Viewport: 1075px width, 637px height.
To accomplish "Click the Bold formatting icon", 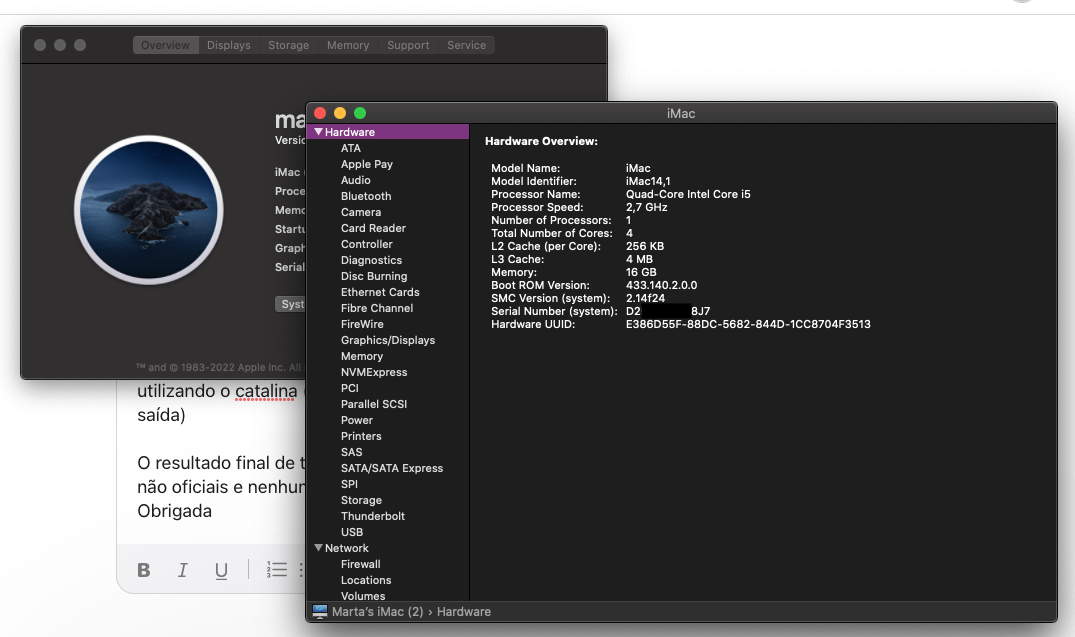I will coord(144,570).
